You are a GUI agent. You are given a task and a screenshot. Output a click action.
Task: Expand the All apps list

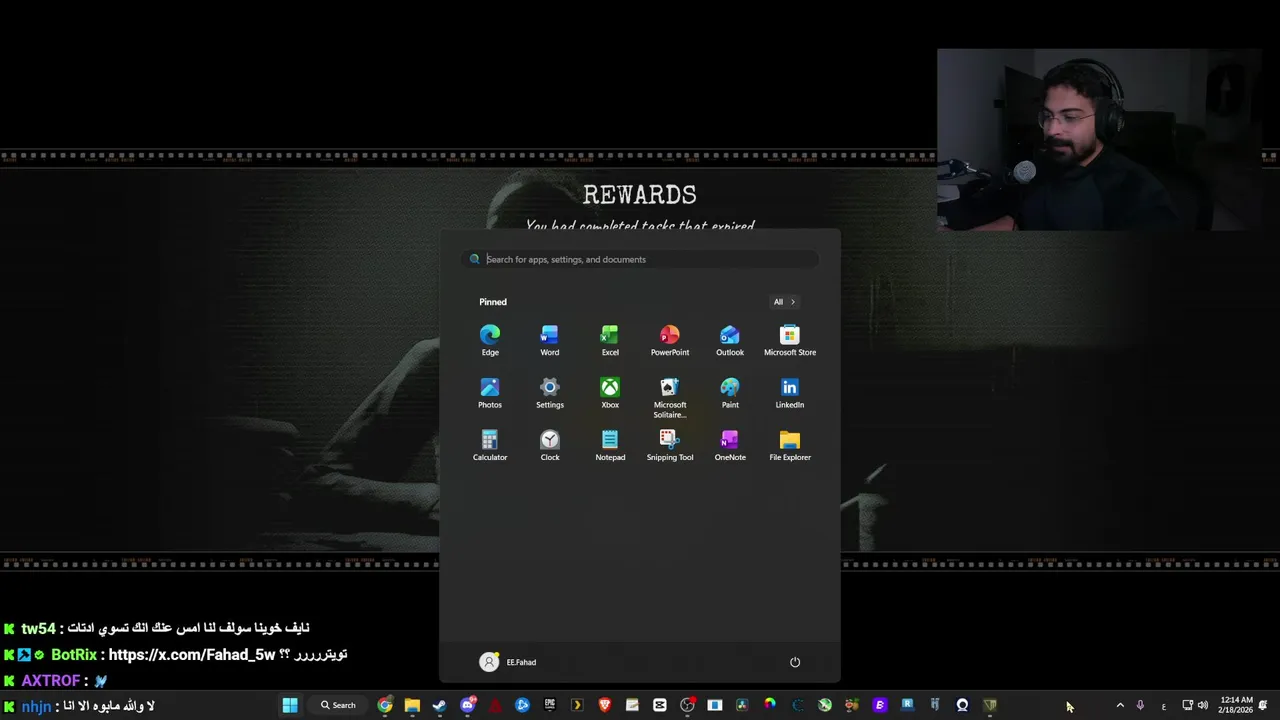coord(784,302)
